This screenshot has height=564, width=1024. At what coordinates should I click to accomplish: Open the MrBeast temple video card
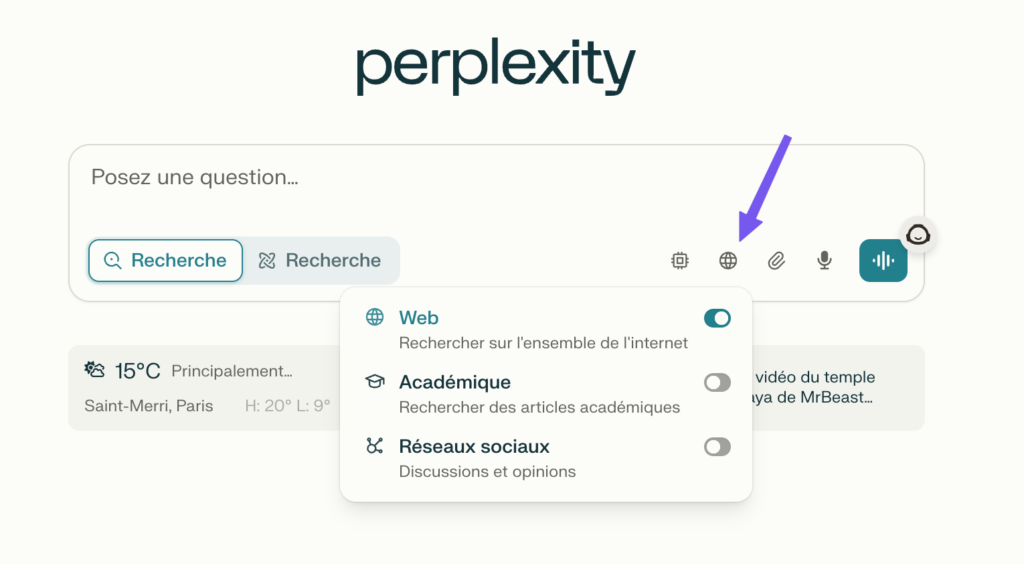(830, 387)
